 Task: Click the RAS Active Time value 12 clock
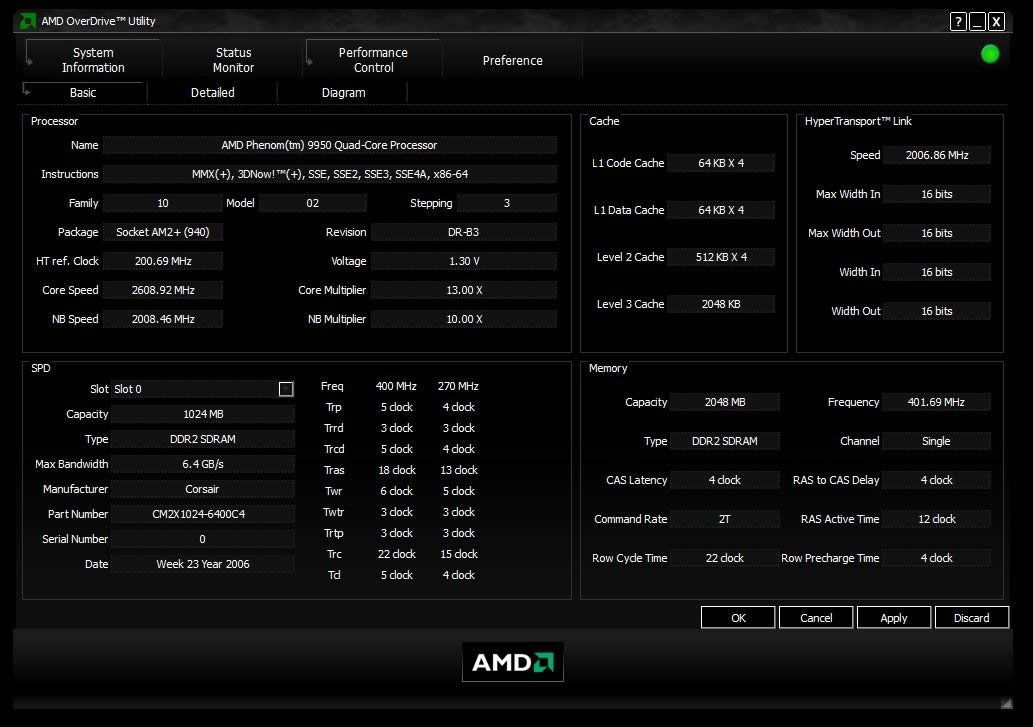point(936,520)
